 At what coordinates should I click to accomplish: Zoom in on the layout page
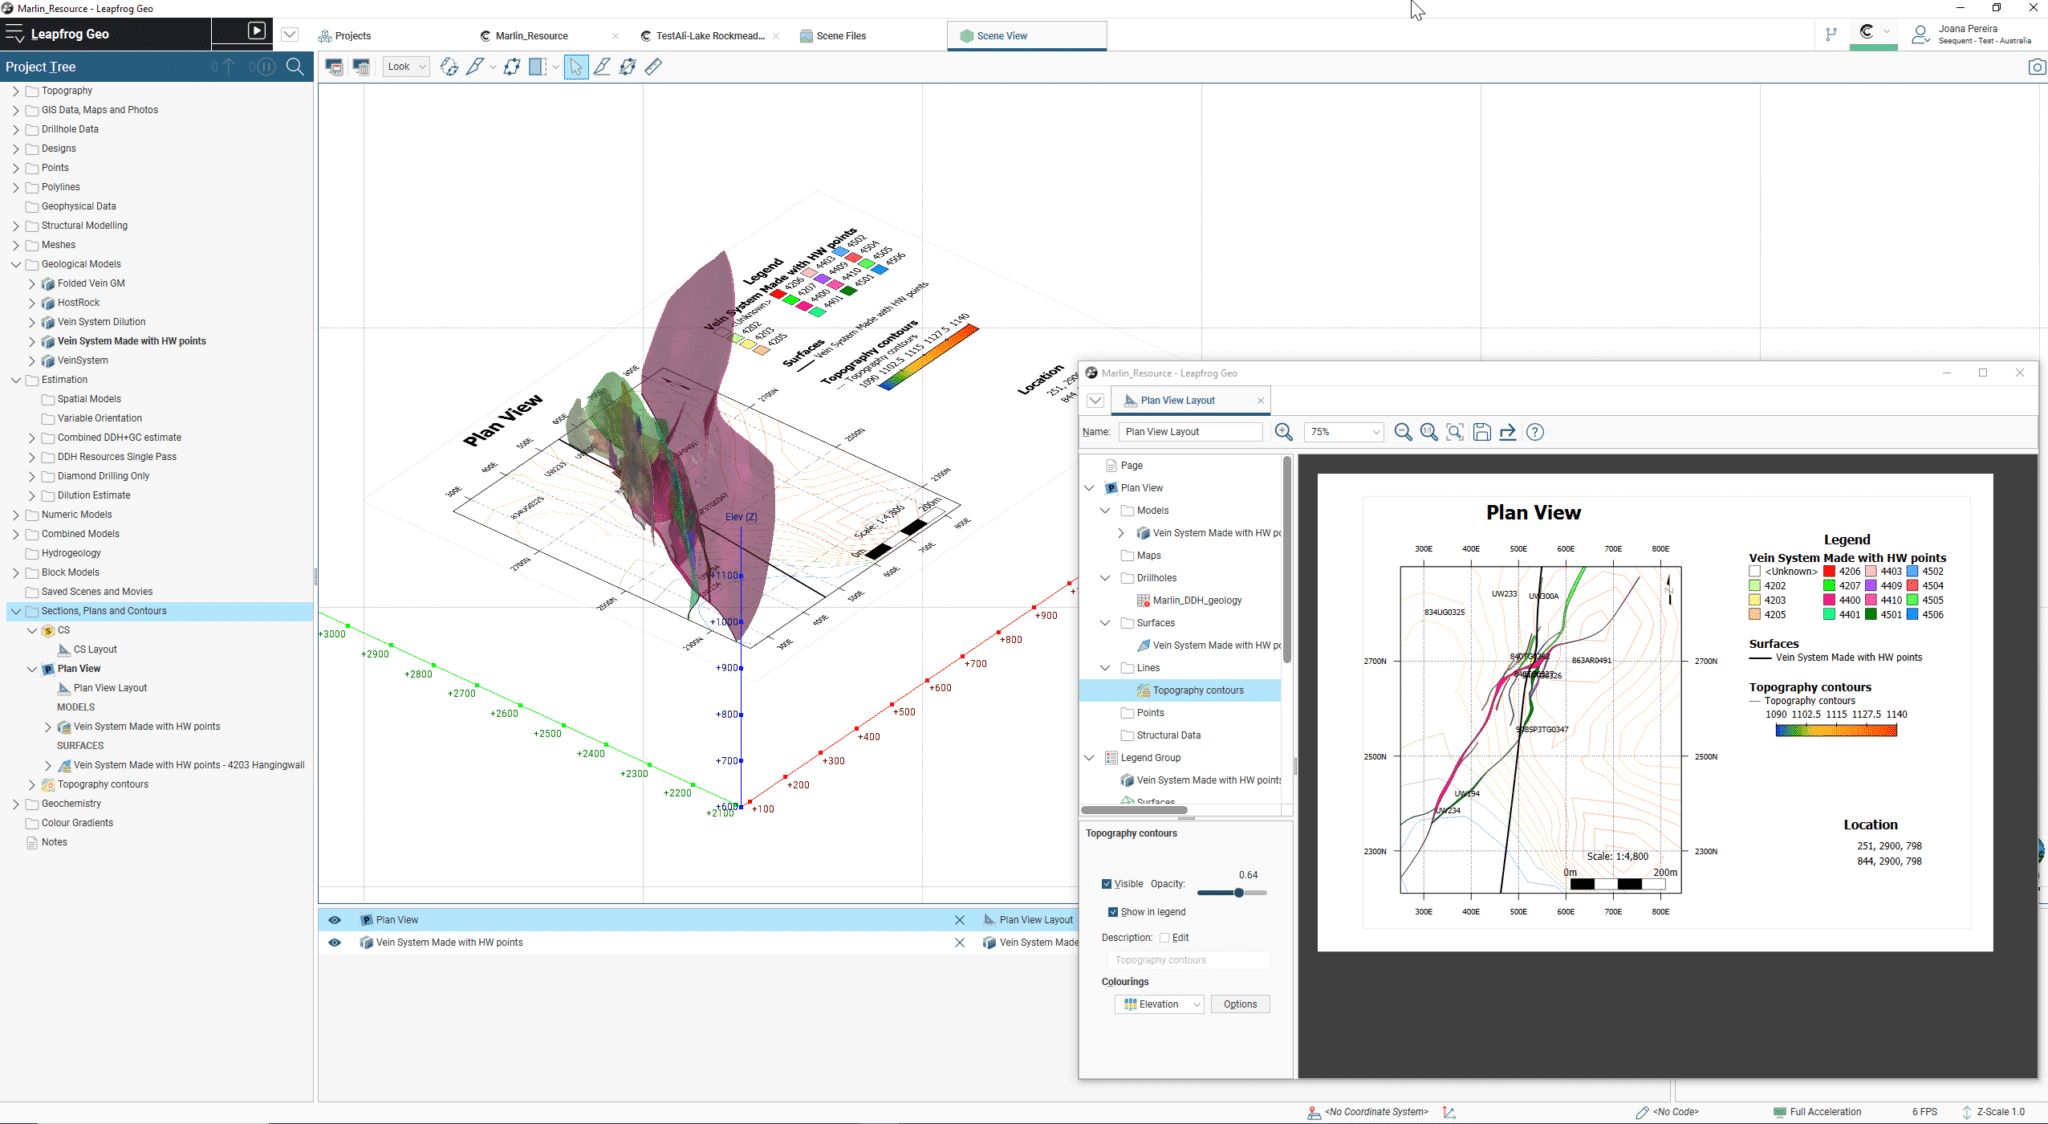(1283, 432)
